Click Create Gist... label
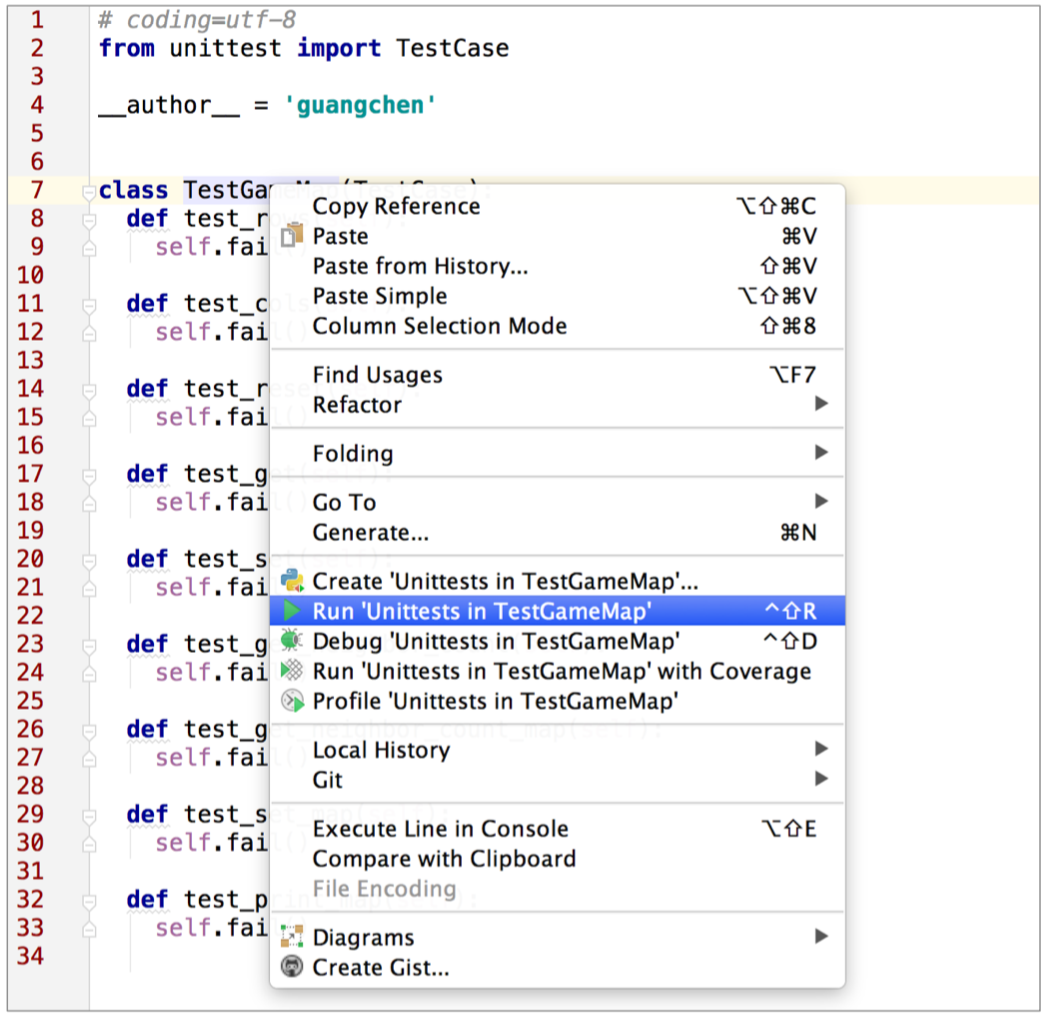Screen dimensions: 1050x1020 [x=380, y=968]
